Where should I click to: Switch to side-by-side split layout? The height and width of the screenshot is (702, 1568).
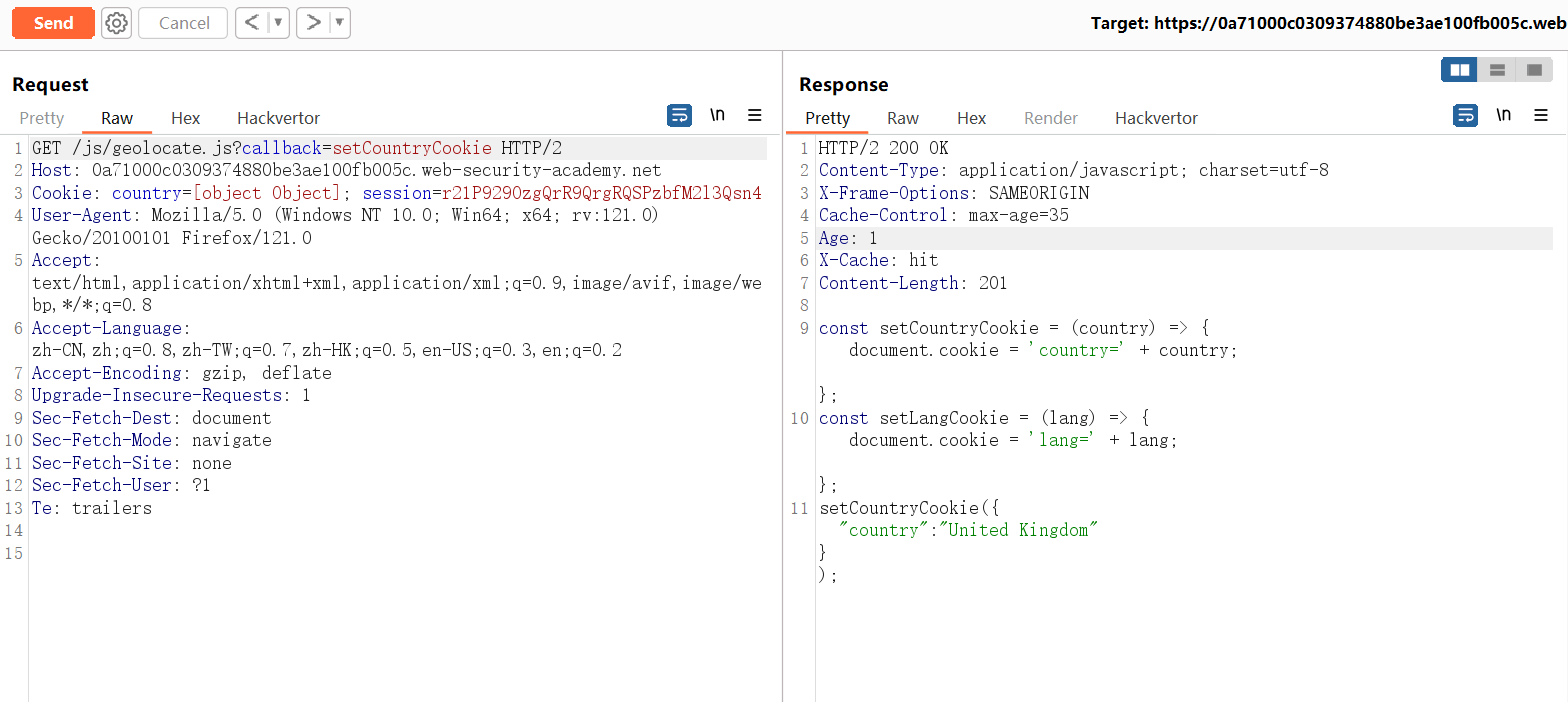(x=1459, y=70)
